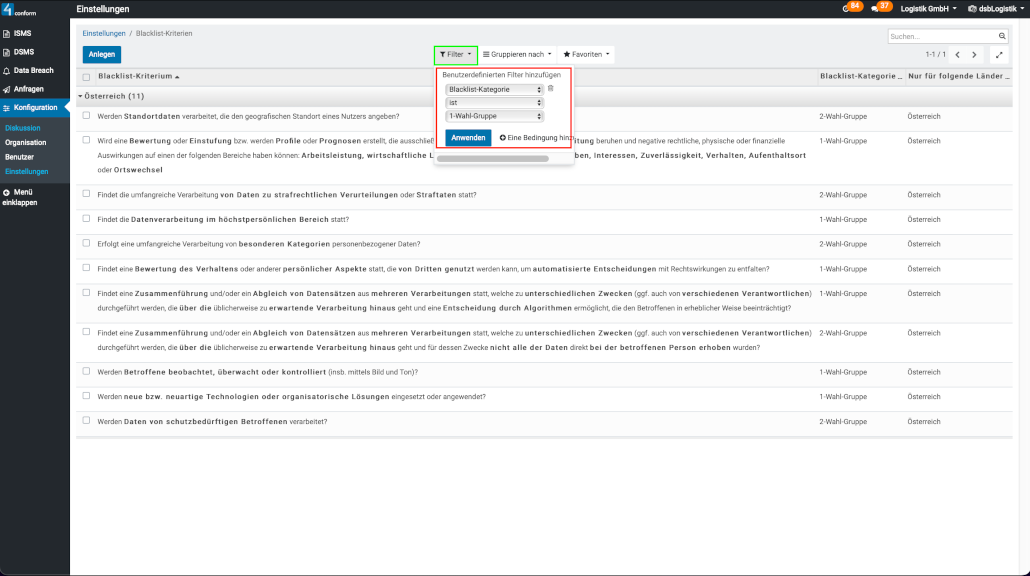The width and height of the screenshot is (1030, 576).
Task: Check the Daten von schutzbedürftigen Betroffenen row
Action: click(87, 421)
